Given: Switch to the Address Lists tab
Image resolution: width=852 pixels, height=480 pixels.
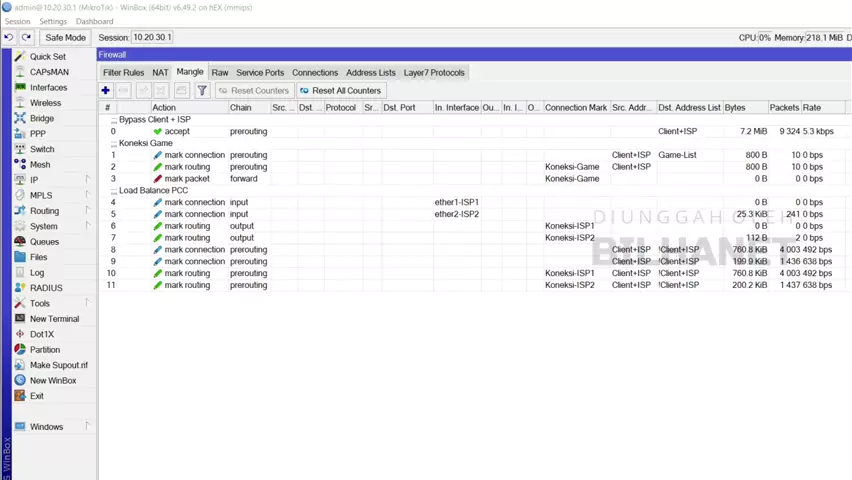Looking at the screenshot, I should (x=370, y=73).
